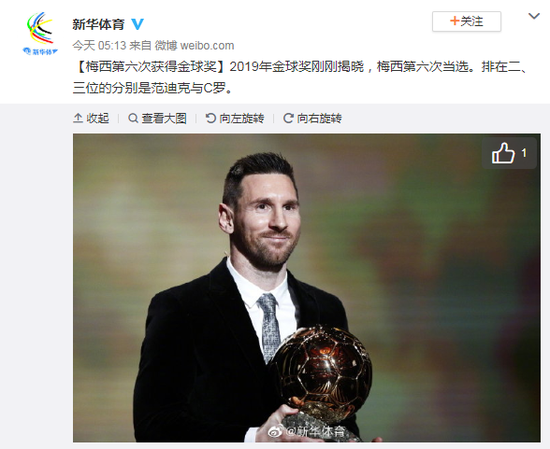Click the orange plus icon in 关注
This screenshot has width=550, height=449.
tap(455, 21)
